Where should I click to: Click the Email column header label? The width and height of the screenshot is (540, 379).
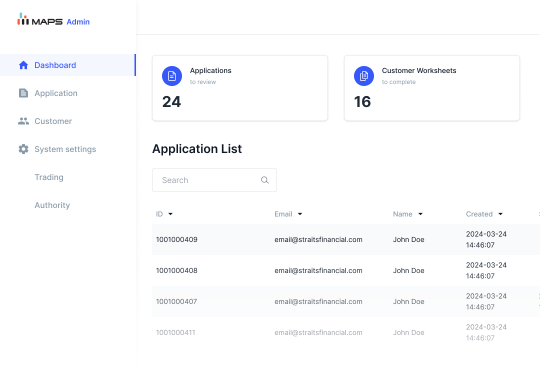point(283,214)
